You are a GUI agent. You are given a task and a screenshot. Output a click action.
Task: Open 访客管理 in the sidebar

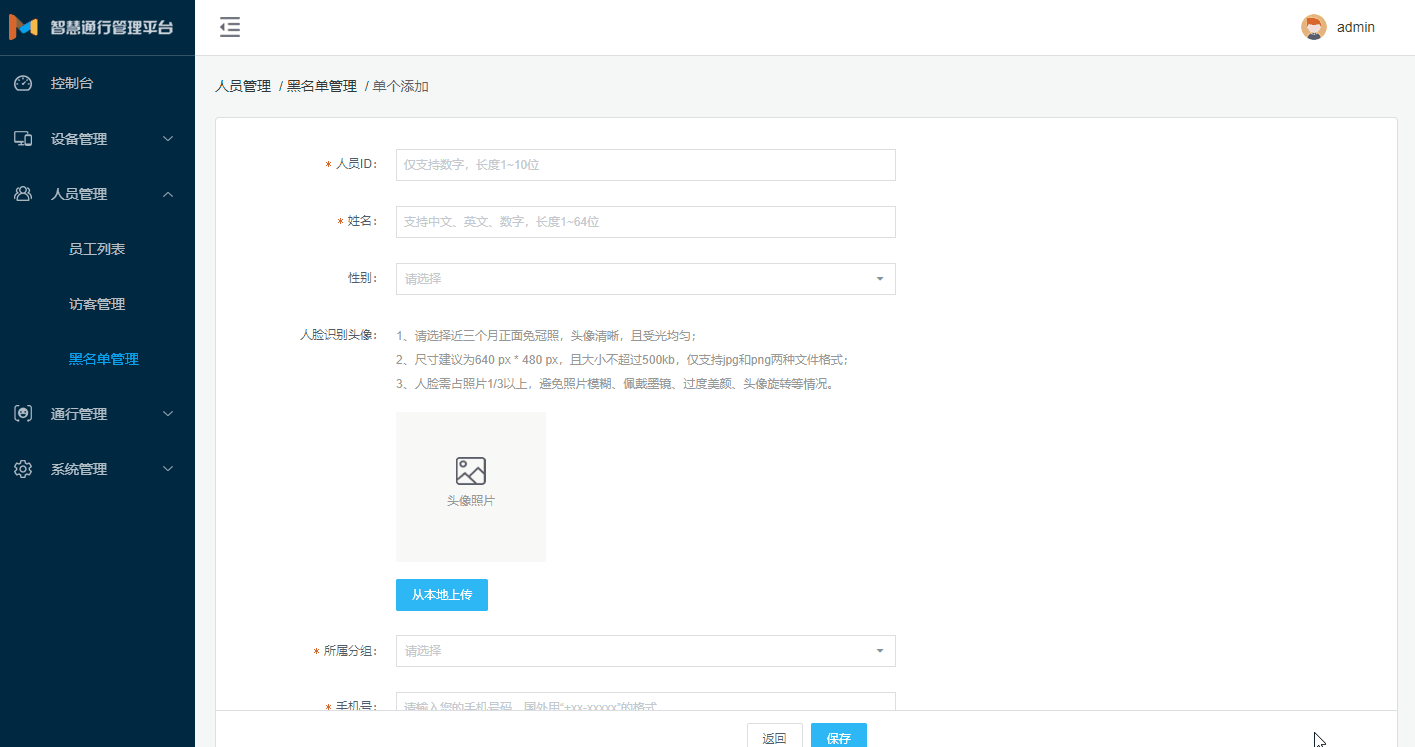click(x=97, y=304)
